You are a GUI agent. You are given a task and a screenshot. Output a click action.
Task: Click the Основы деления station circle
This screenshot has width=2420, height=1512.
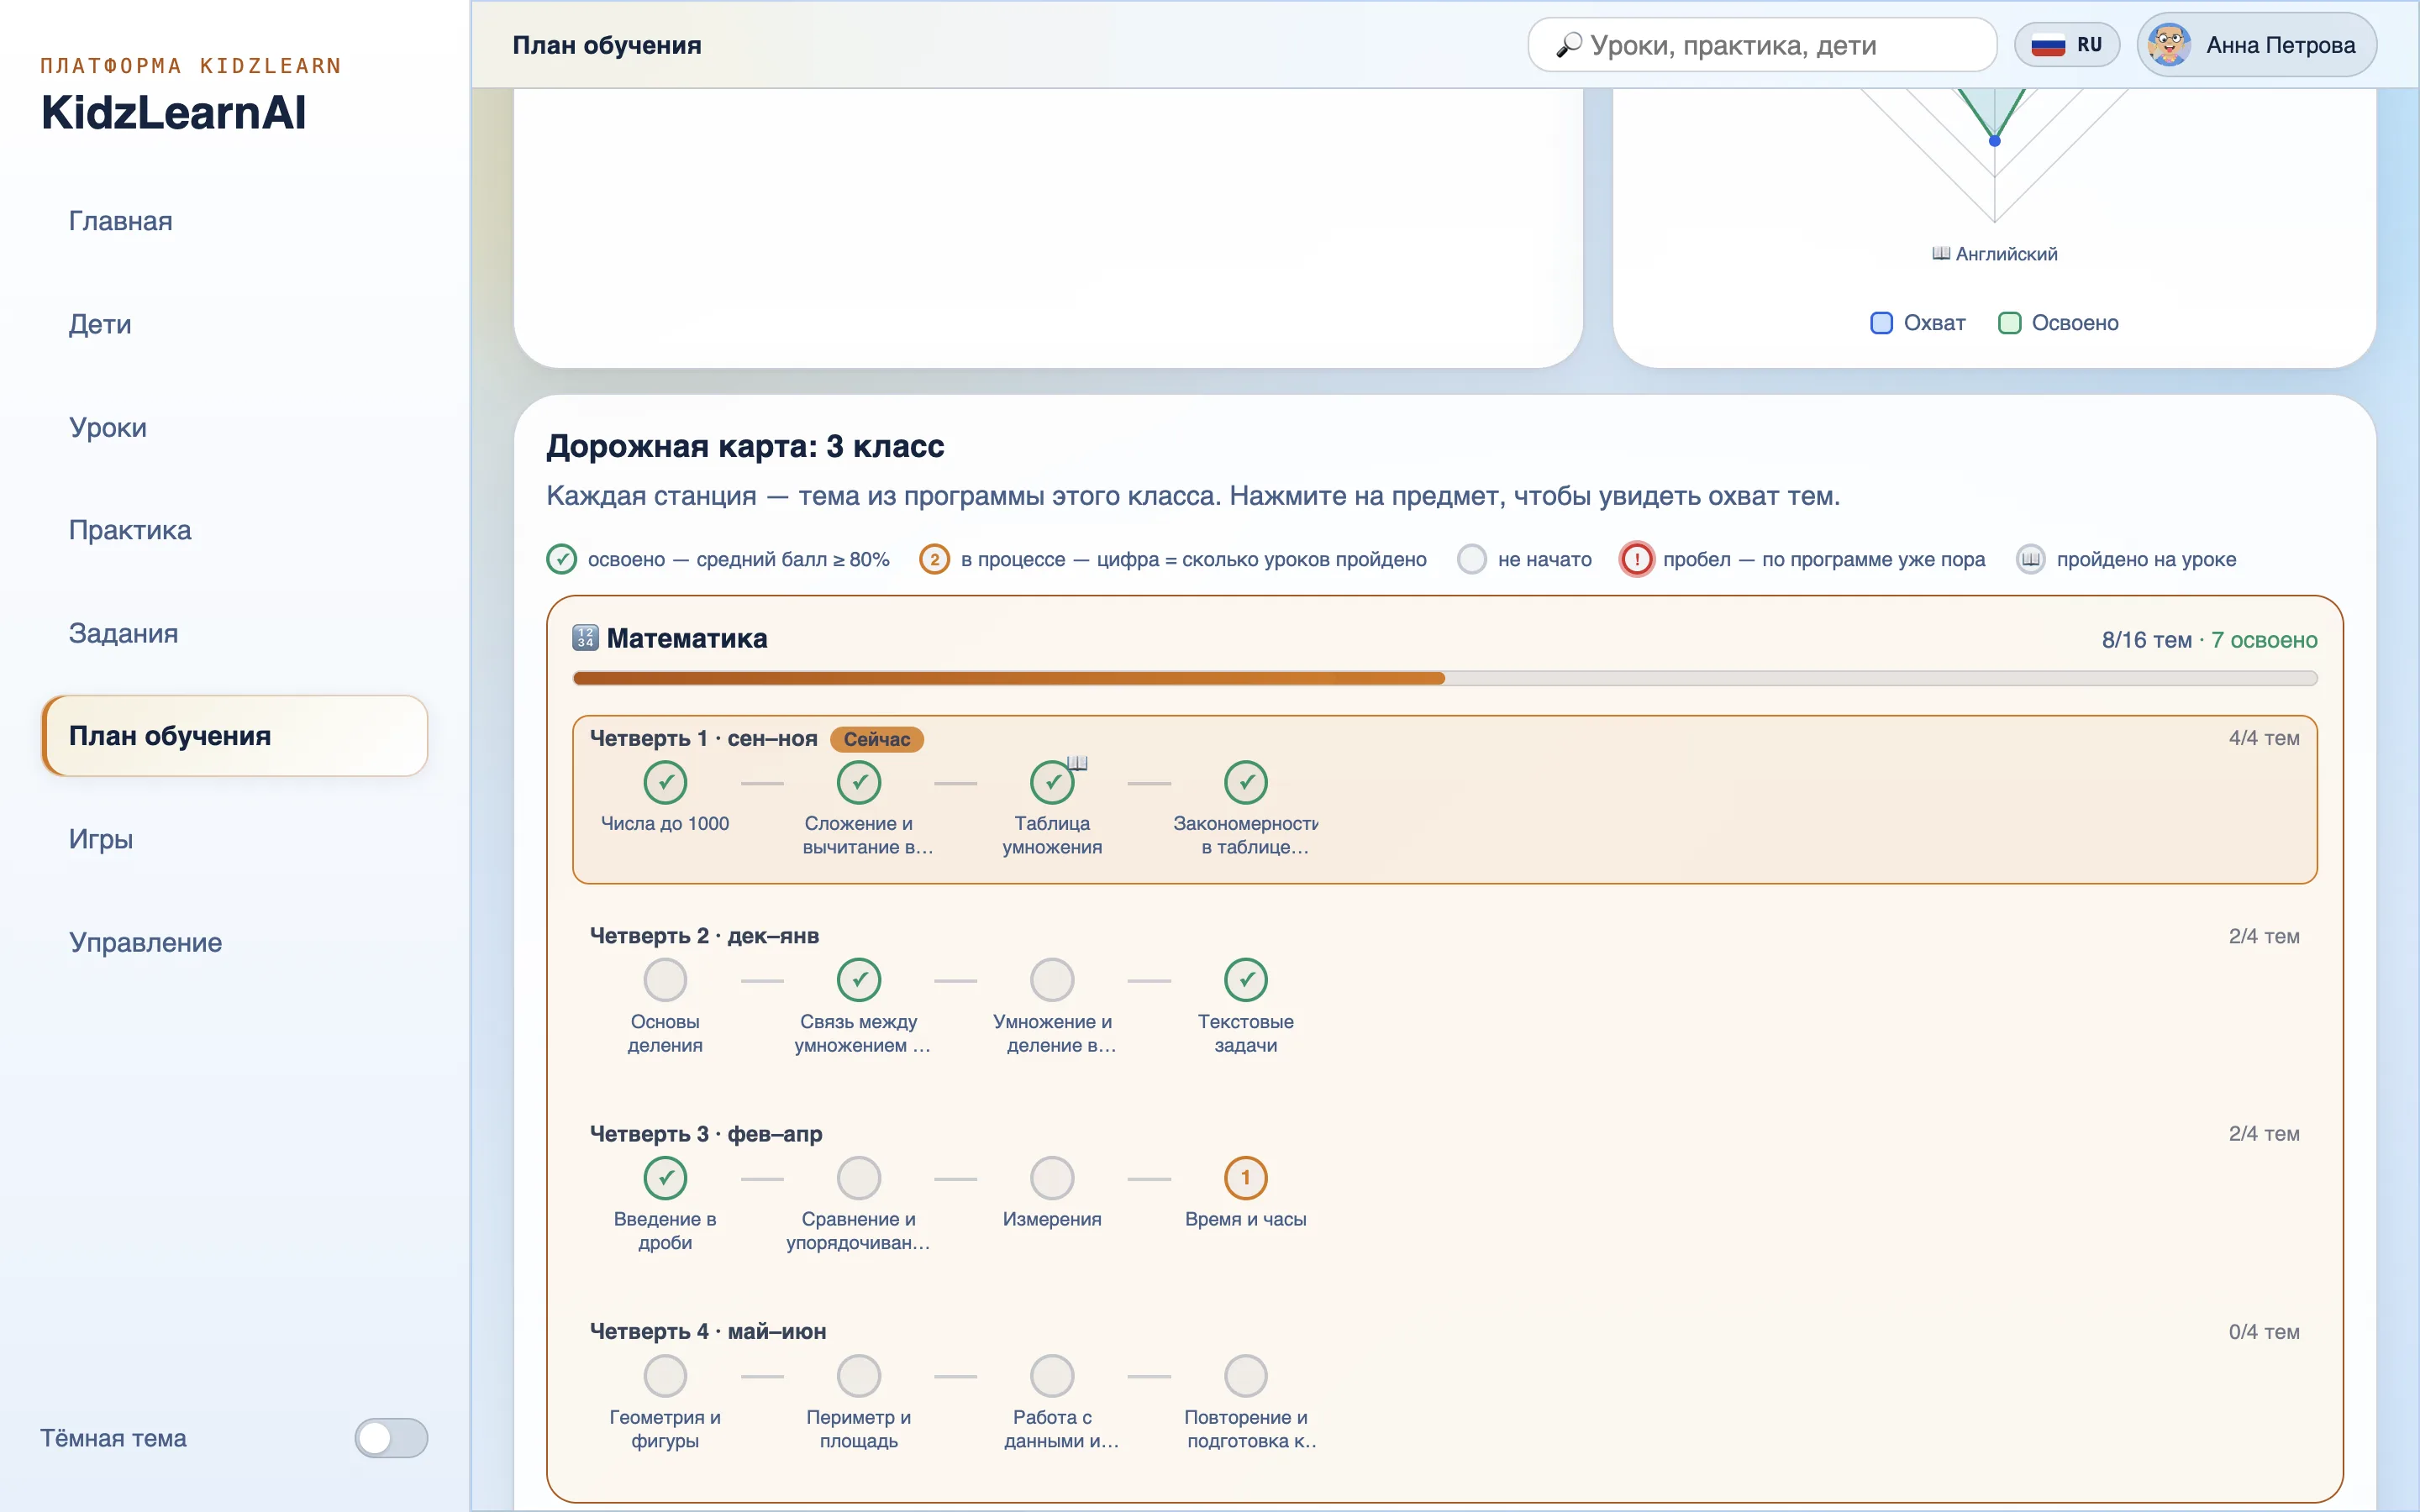coord(665,980)
